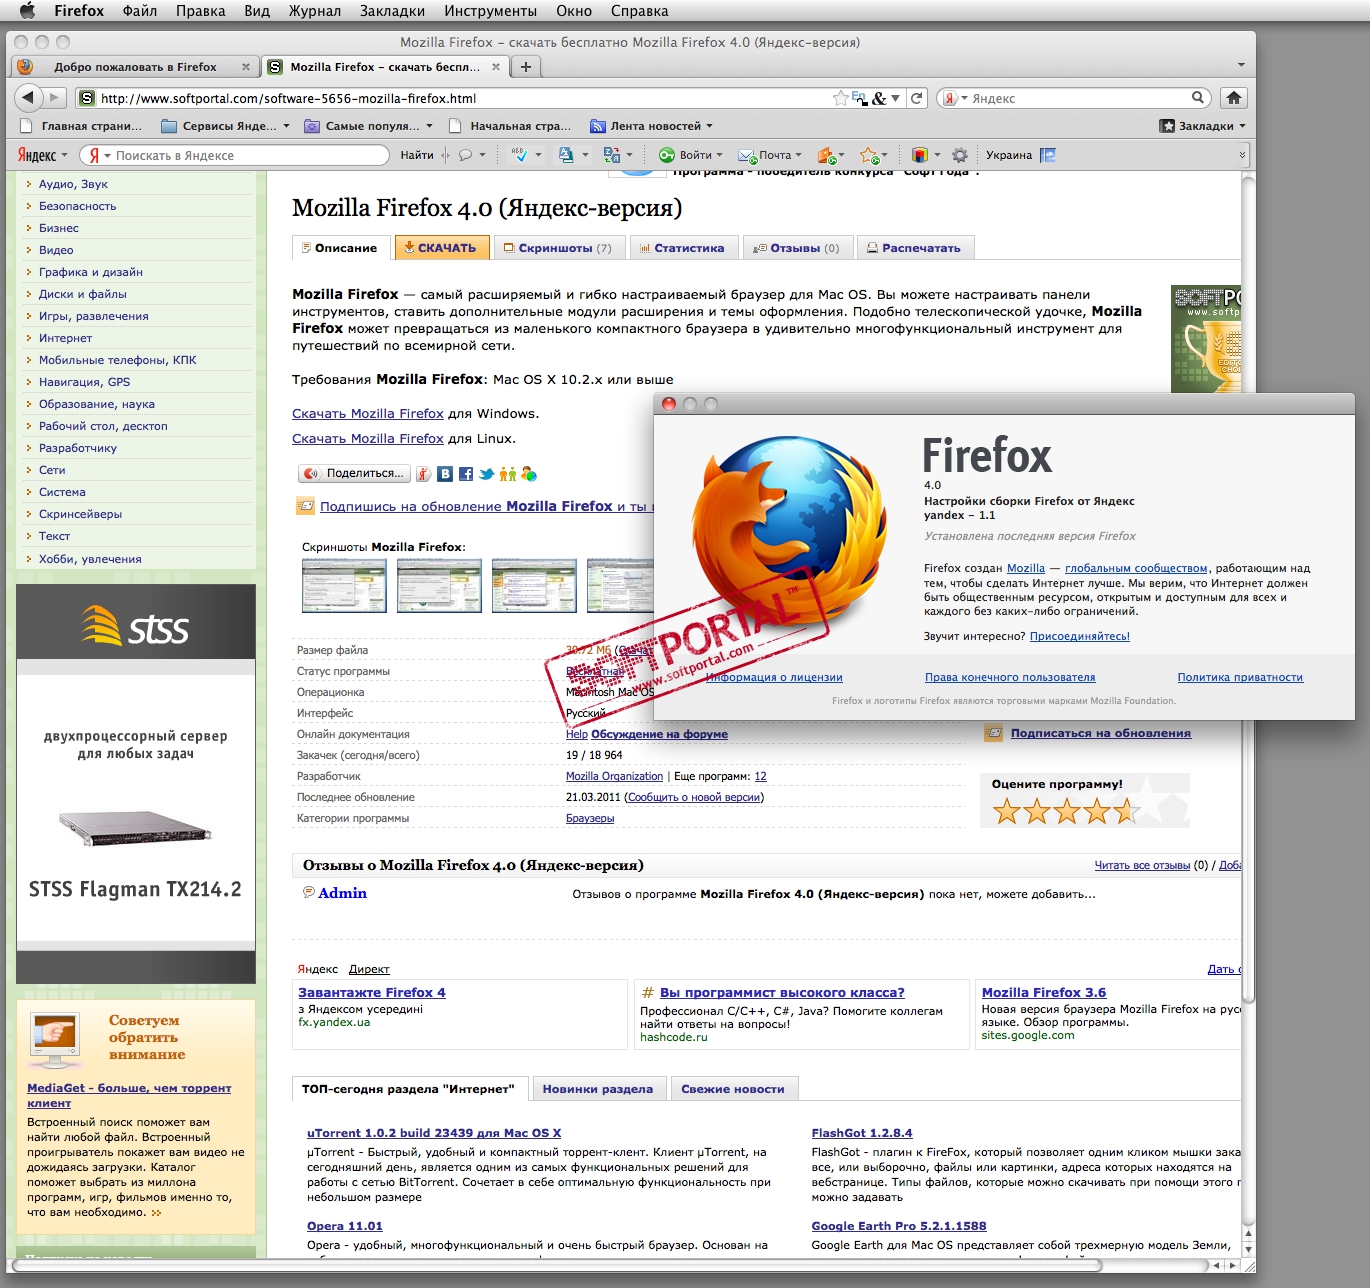Click the 'uTorrent 1.0.2 build 23439 для Mac OS X' link
The width and height of the screenshot is (1370, 1288).
434,1133
